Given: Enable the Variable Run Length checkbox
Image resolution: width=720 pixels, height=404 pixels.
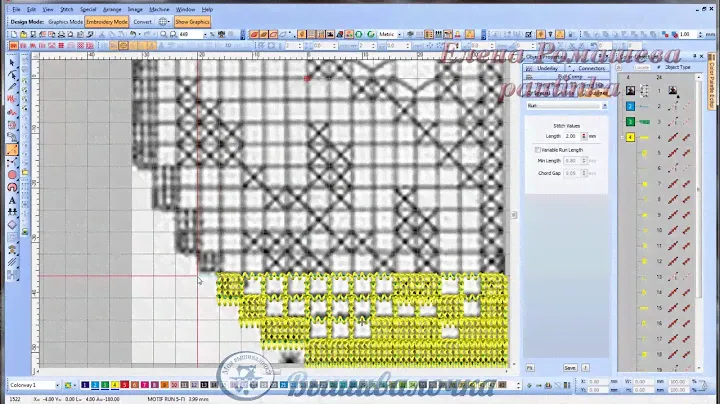Looking at the screenshot, I should coord(538,149).
